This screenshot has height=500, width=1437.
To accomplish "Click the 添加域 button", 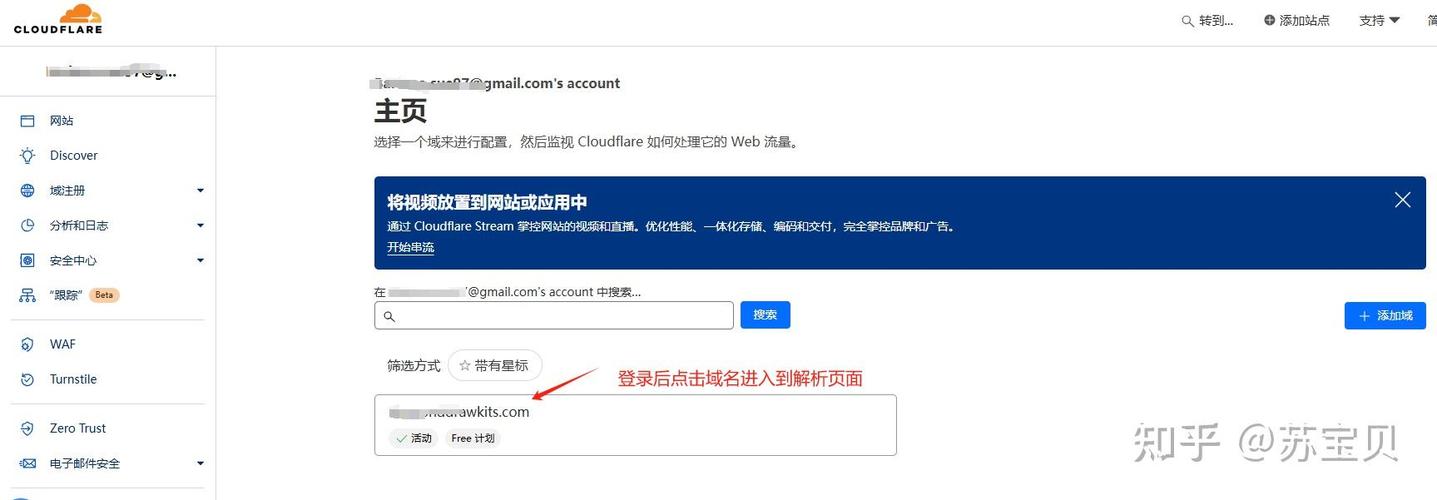I will [x=1385, y=315].
